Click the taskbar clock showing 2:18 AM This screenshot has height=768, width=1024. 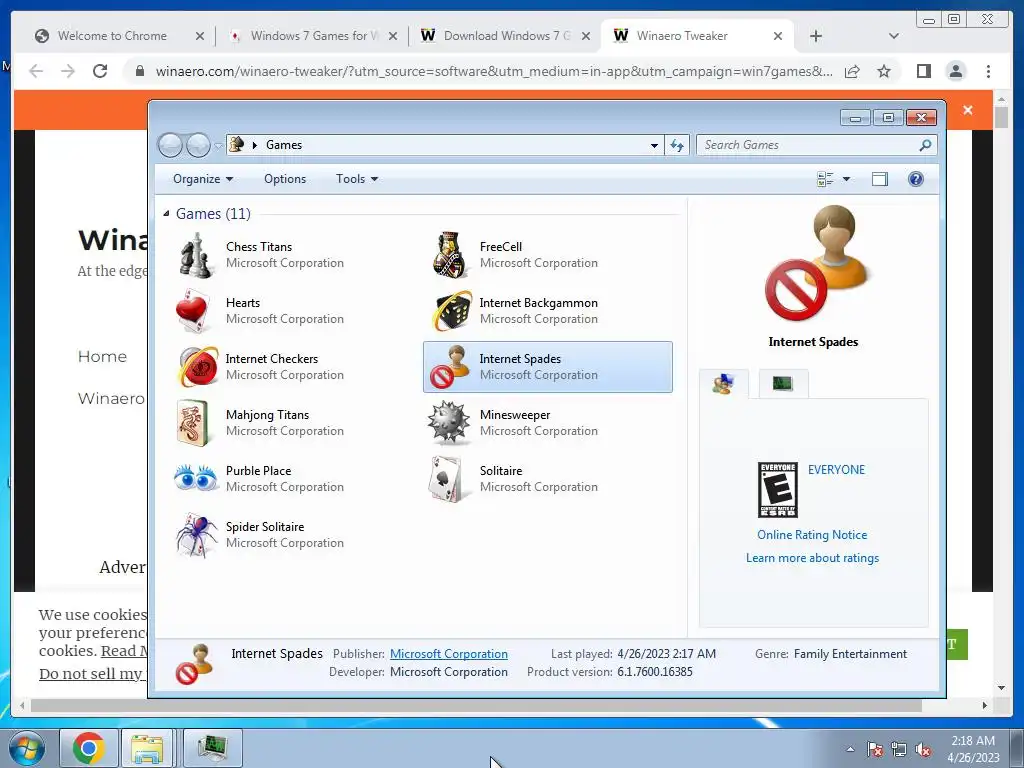pos(973,749)
